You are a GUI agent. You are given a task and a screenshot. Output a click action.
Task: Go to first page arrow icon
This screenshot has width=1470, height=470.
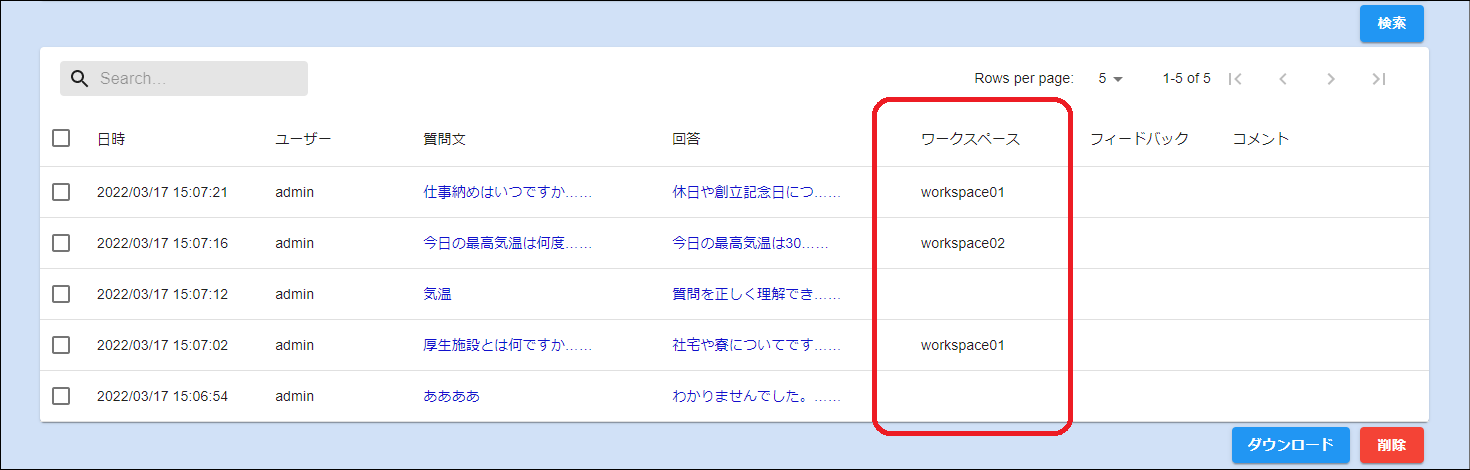(x=1235, y=79)
